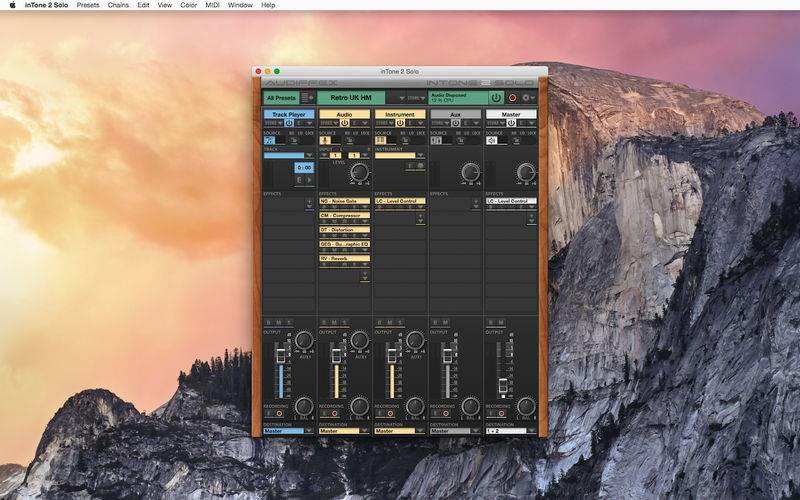The height and width of the screenshot is (500, 800).
Task: Open the Chains menu
Action: (x=118, y=5)
